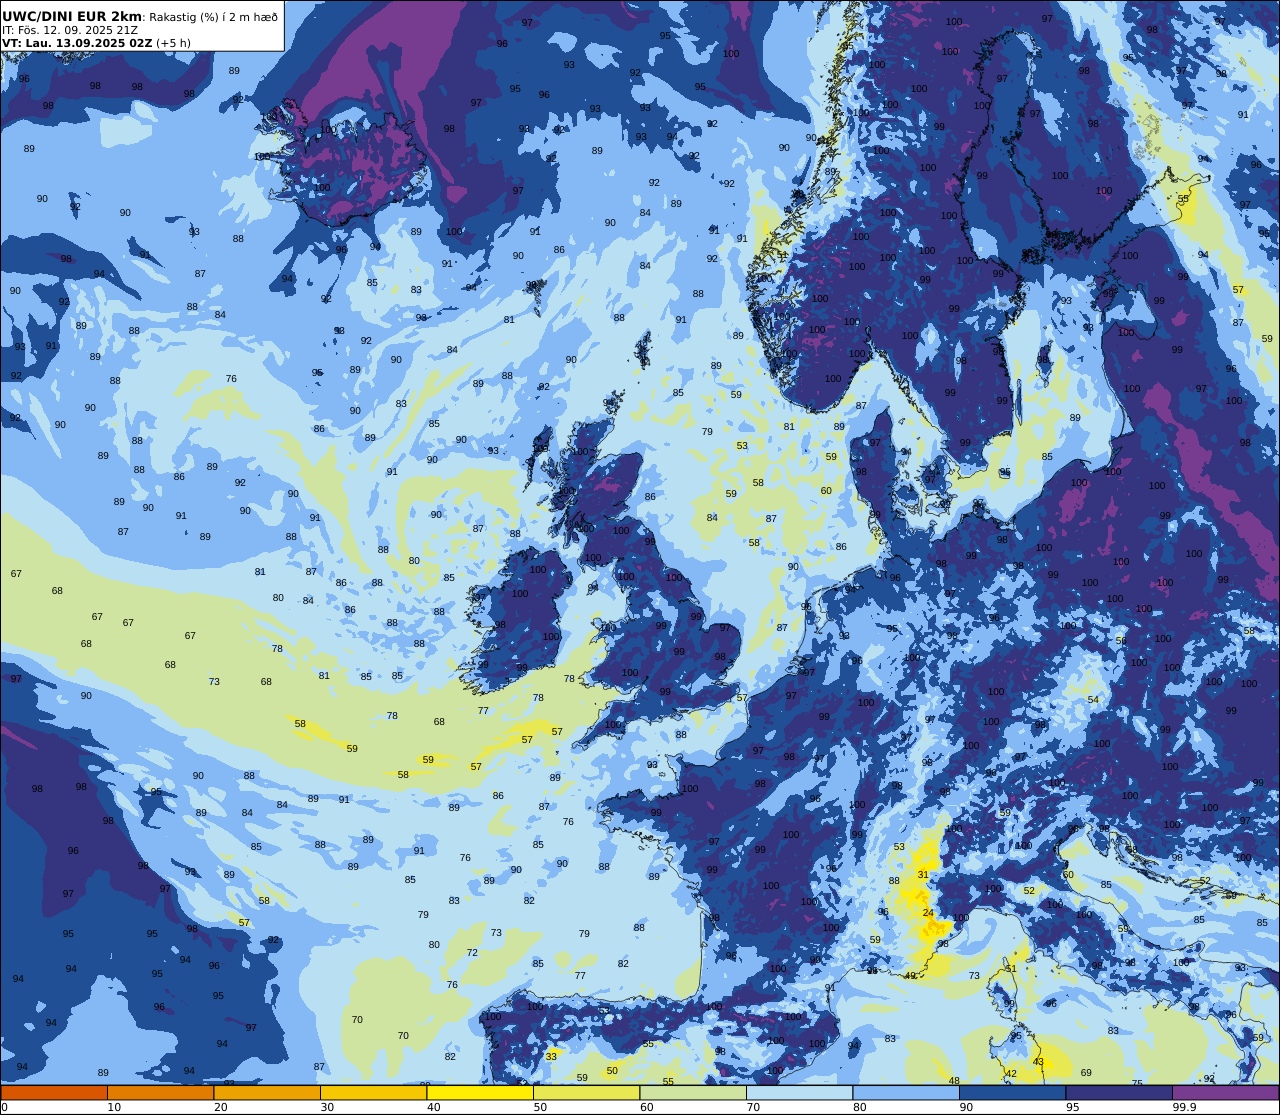The image size is (1280, 1115).
Task: Click the valid time 'VT: Lau. 13.09.2025 02Z'
Action: tap(76, 43)
